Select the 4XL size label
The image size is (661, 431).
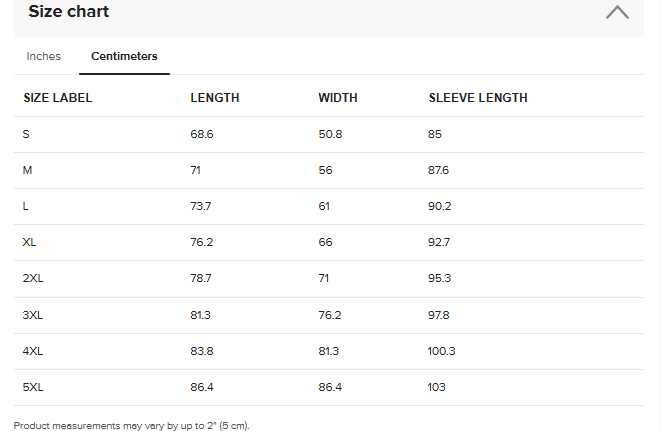[x=32, y=351]
